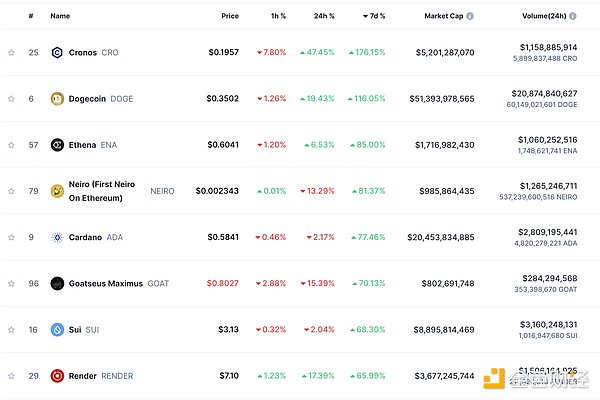Click the Goatseus Maximus logo icon
This screenshot has height=400, width=600.
[57, 283]
